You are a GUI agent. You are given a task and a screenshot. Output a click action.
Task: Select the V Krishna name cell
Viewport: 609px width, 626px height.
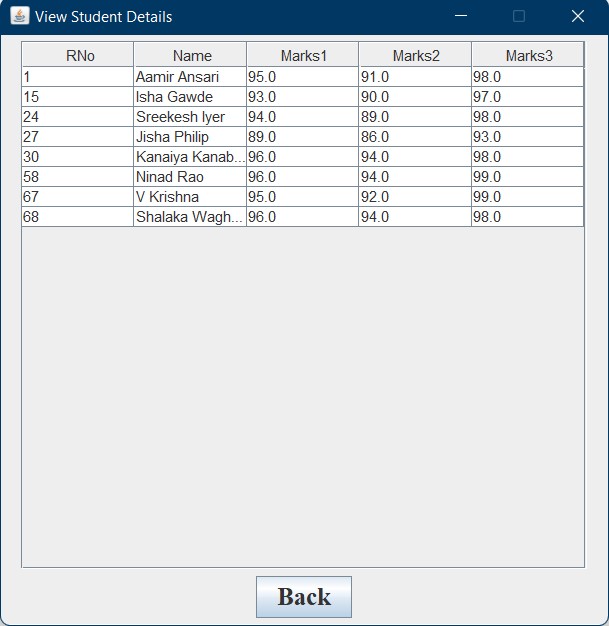click(x=190, y=196)
